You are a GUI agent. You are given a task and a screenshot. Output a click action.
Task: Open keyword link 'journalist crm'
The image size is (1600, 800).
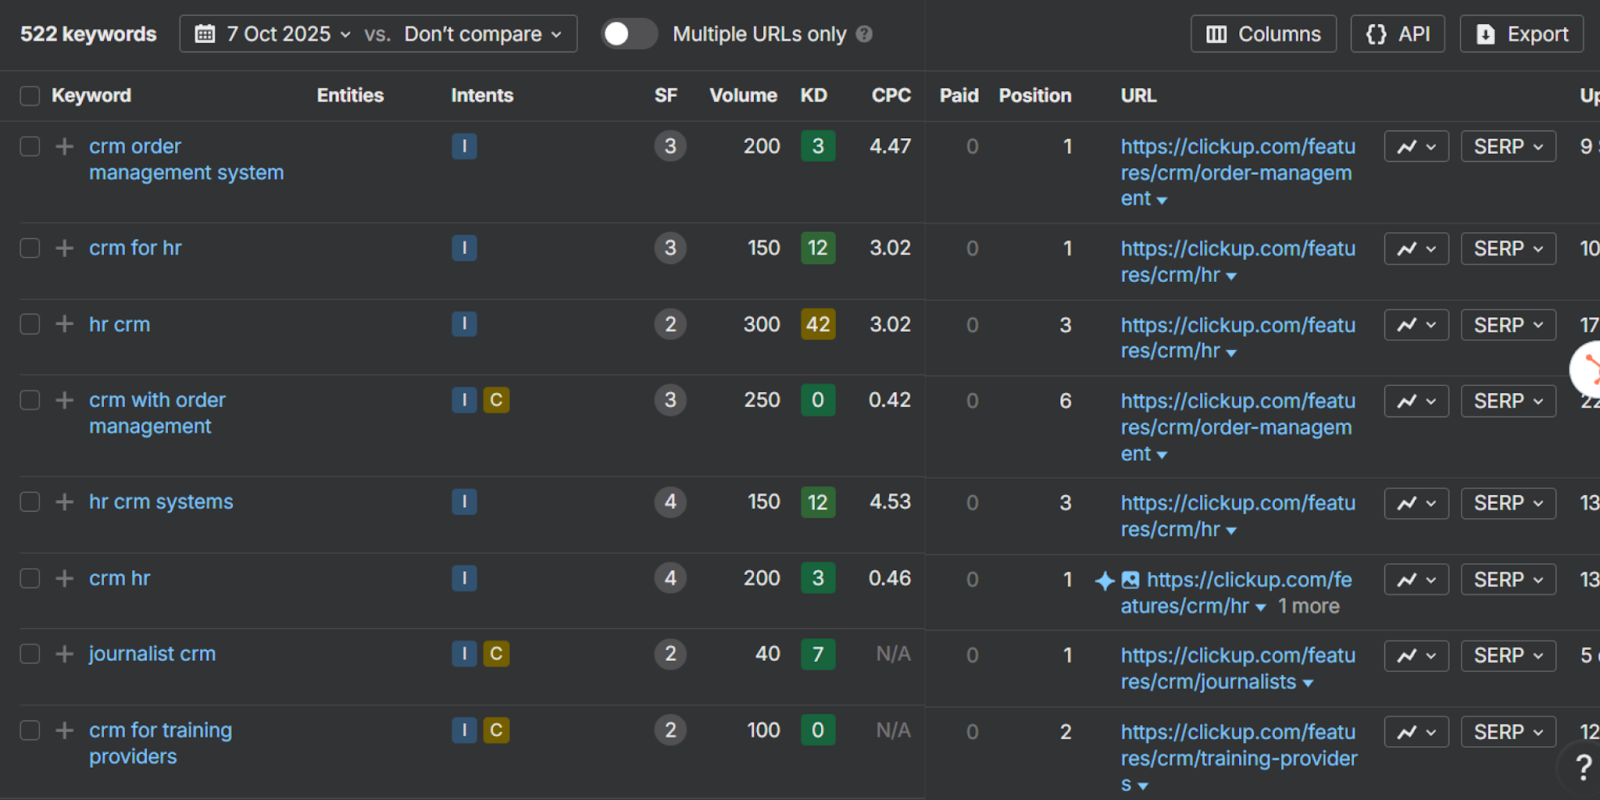152,654
